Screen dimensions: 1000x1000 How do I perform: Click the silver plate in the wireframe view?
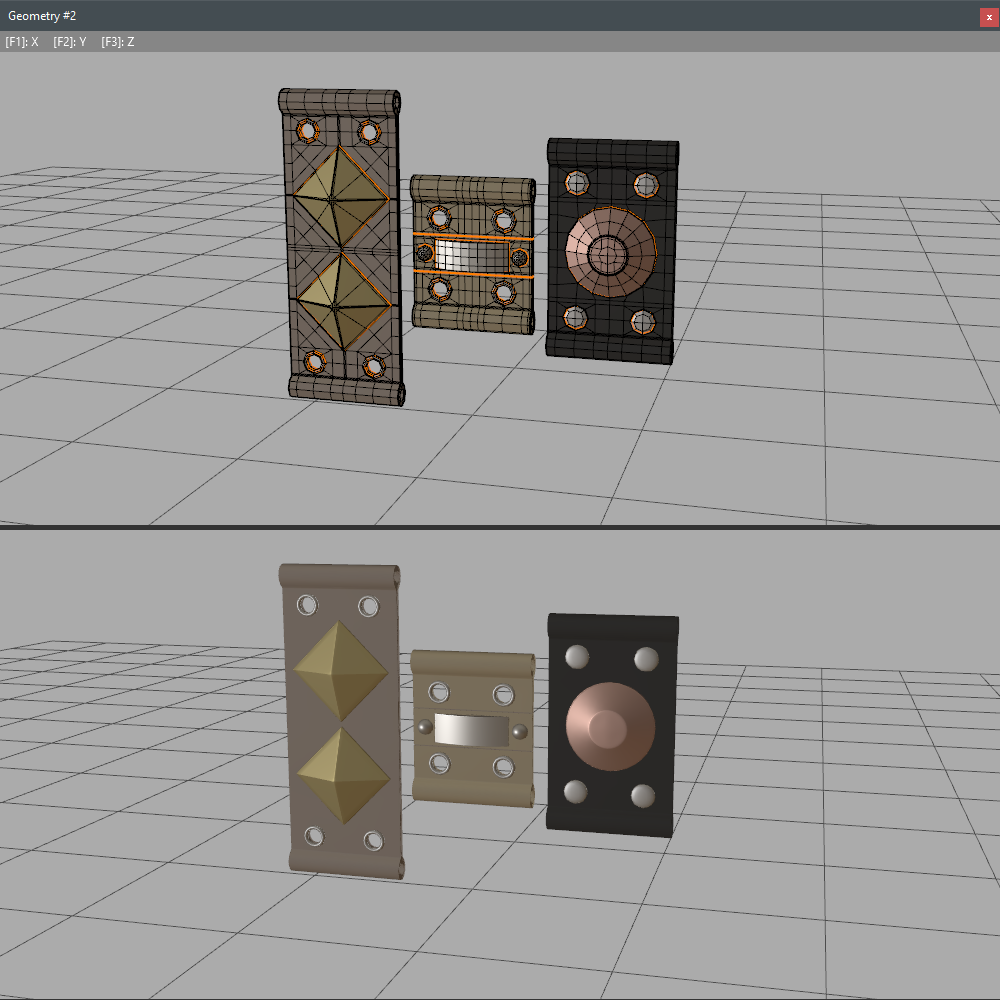tap(471, 256)
